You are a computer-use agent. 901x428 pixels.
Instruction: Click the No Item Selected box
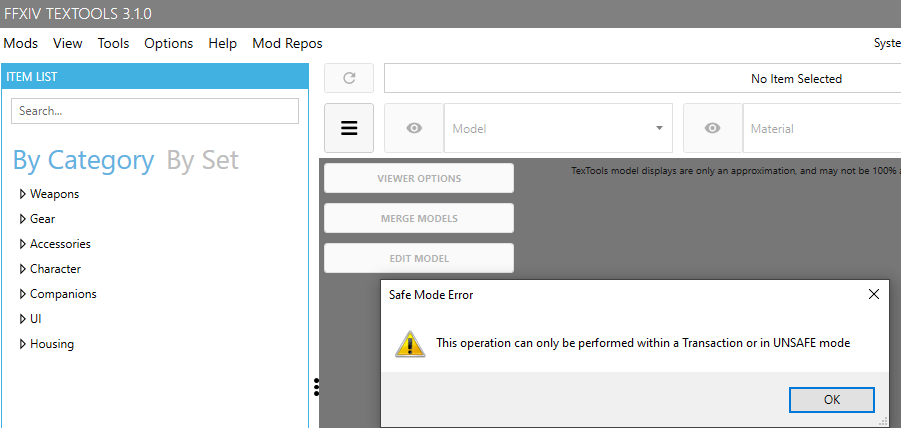pos(642,78)
